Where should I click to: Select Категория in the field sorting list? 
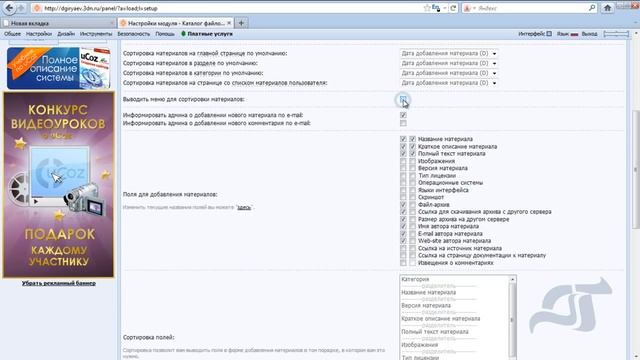pyautogui.click(x=415, y=279)
